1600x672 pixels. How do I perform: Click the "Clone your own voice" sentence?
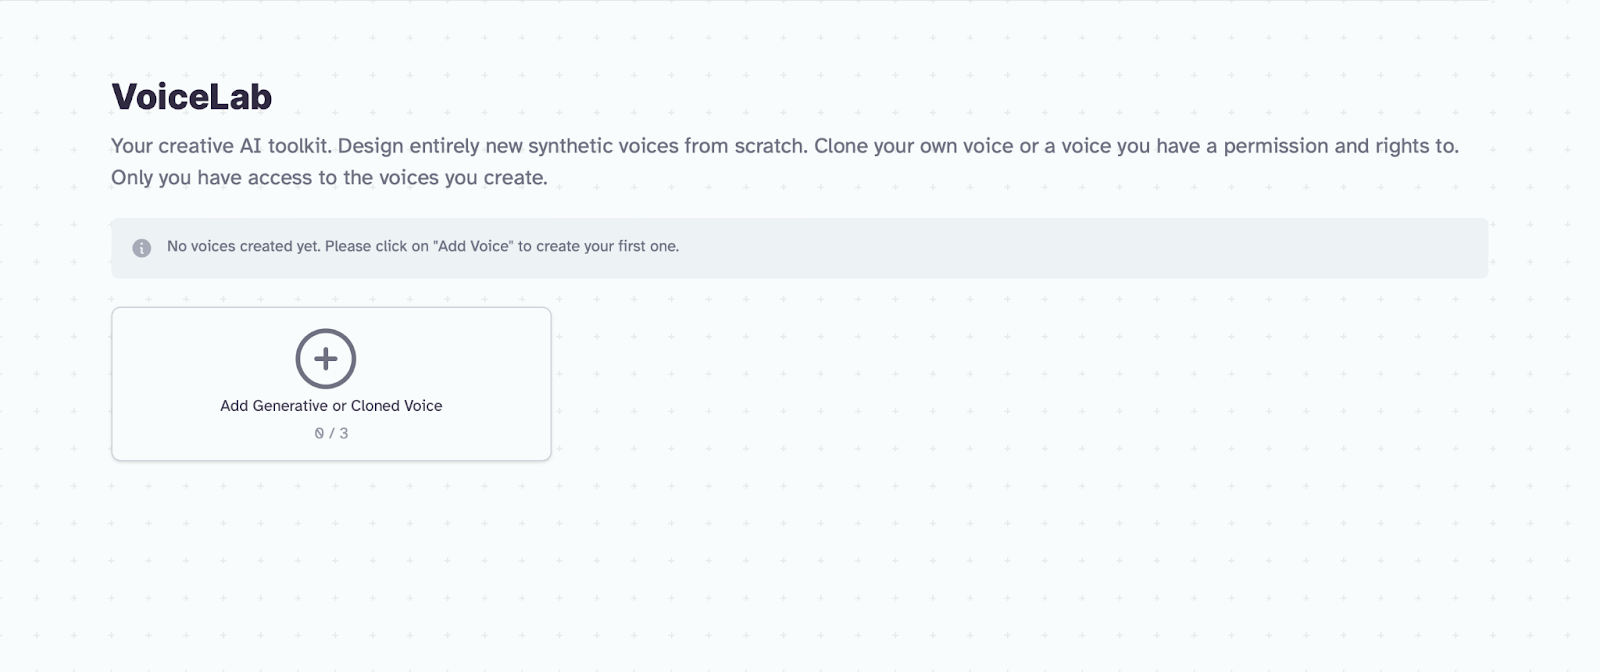913,146
